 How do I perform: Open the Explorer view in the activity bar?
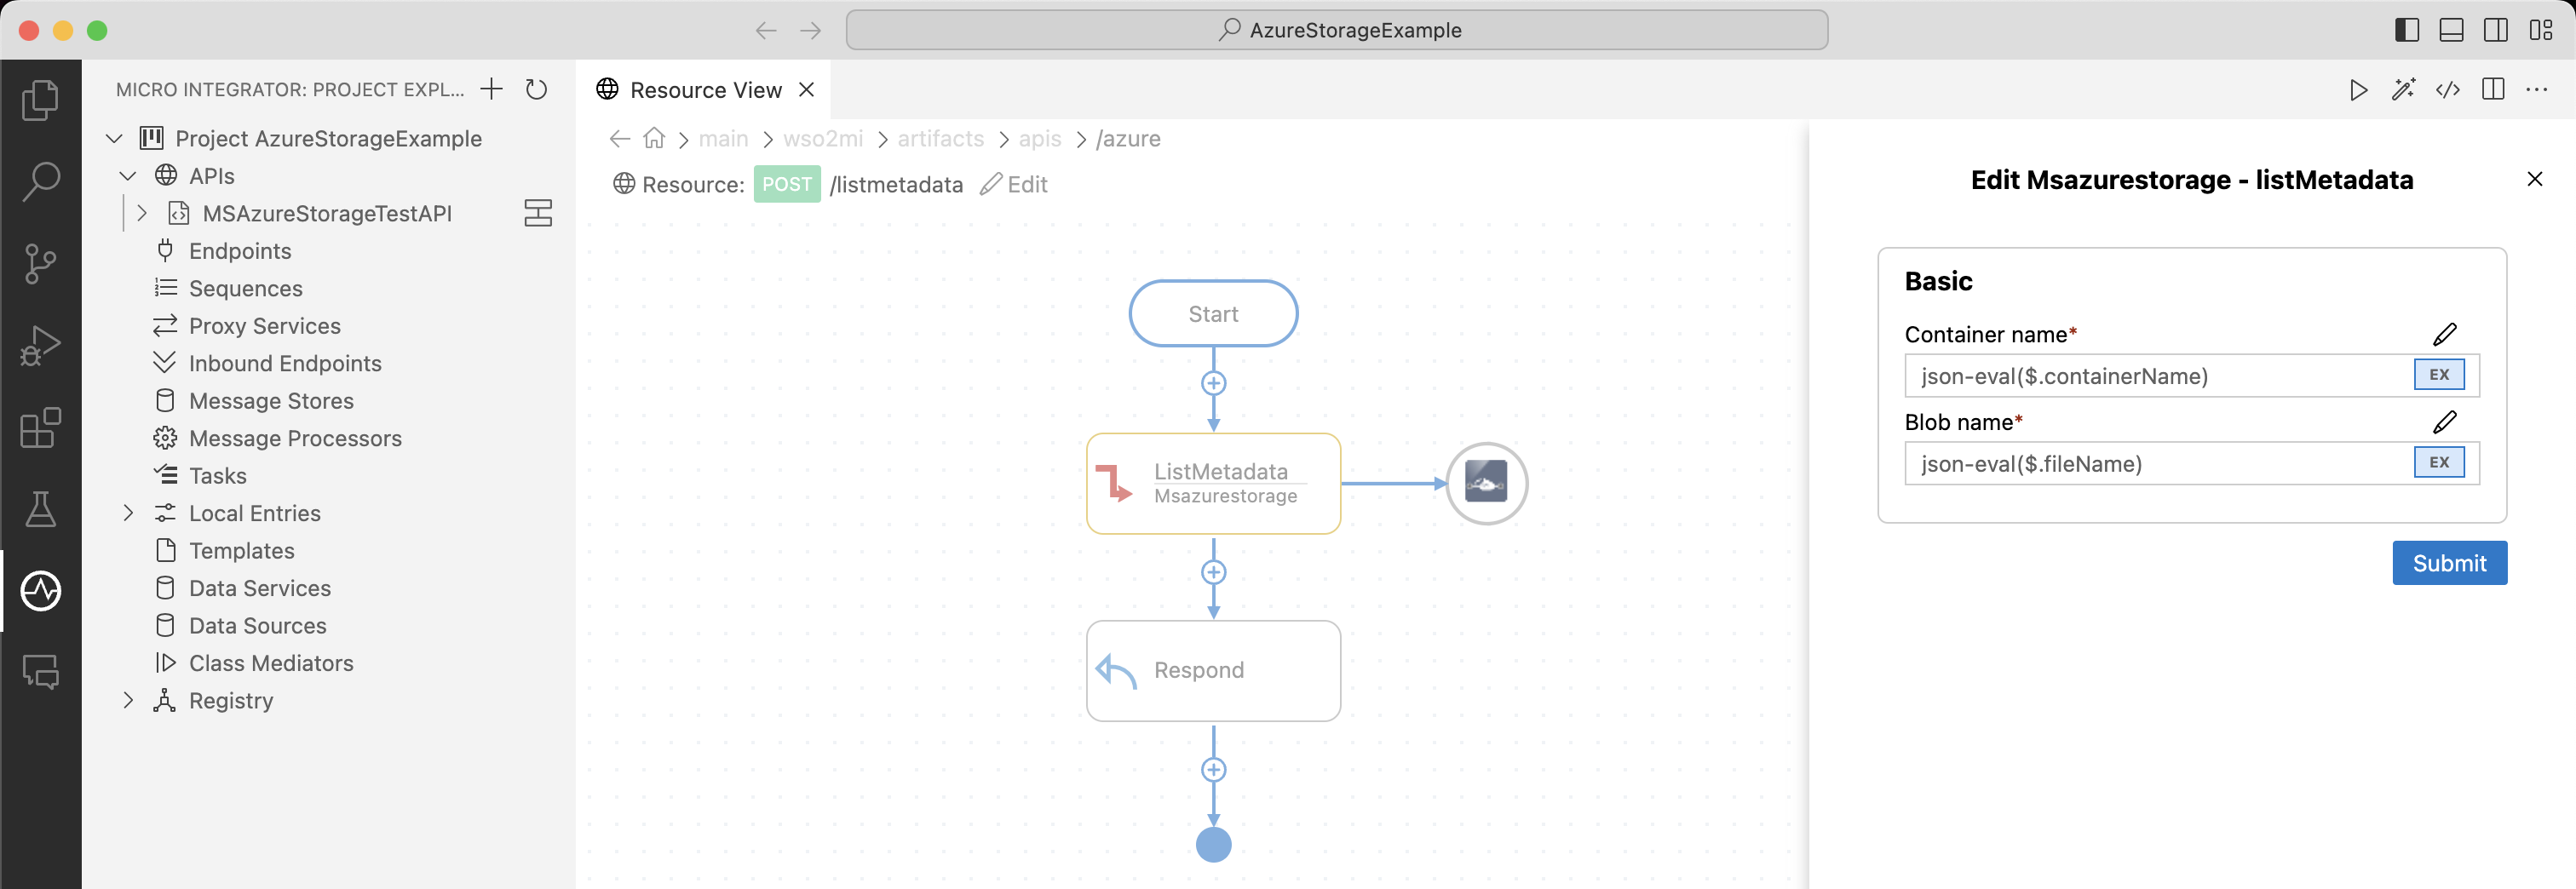click(40, 100)
